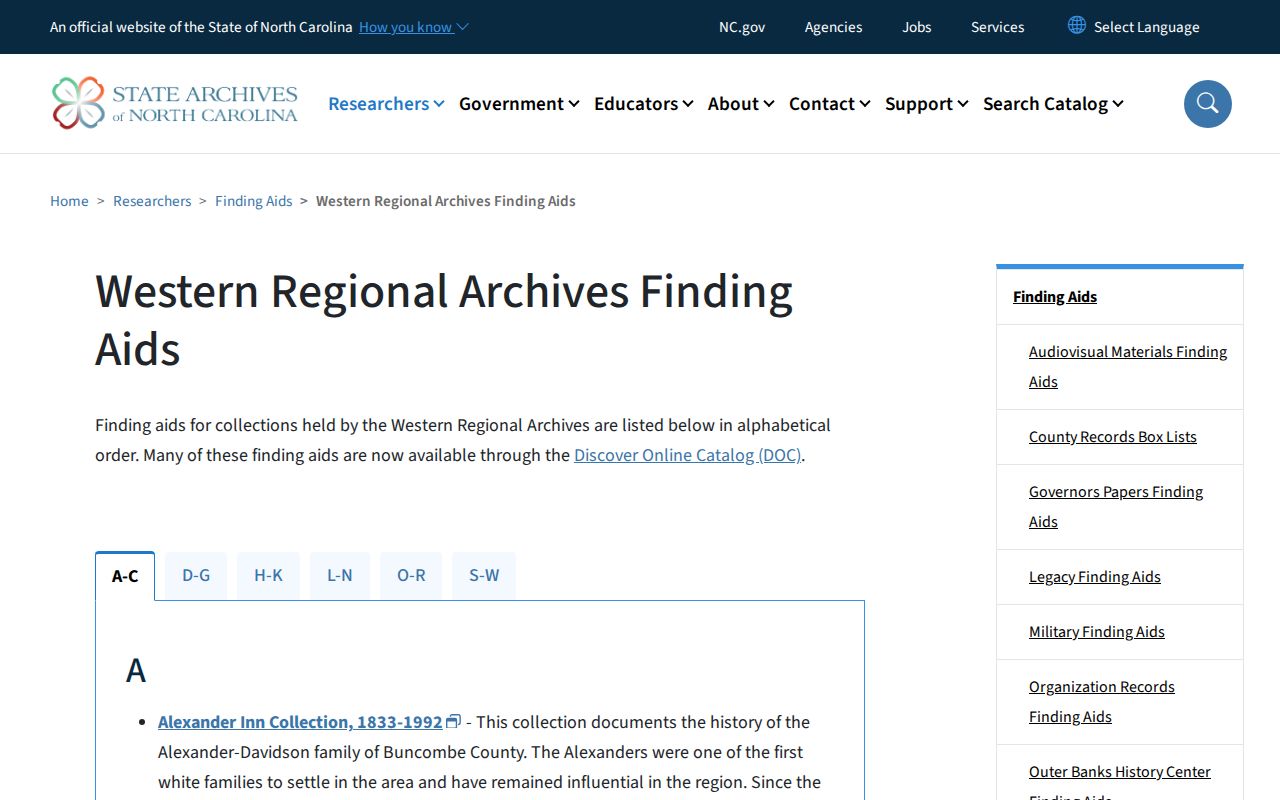
Task: Open the Agencies link in top bar
Action: [834, 27]
